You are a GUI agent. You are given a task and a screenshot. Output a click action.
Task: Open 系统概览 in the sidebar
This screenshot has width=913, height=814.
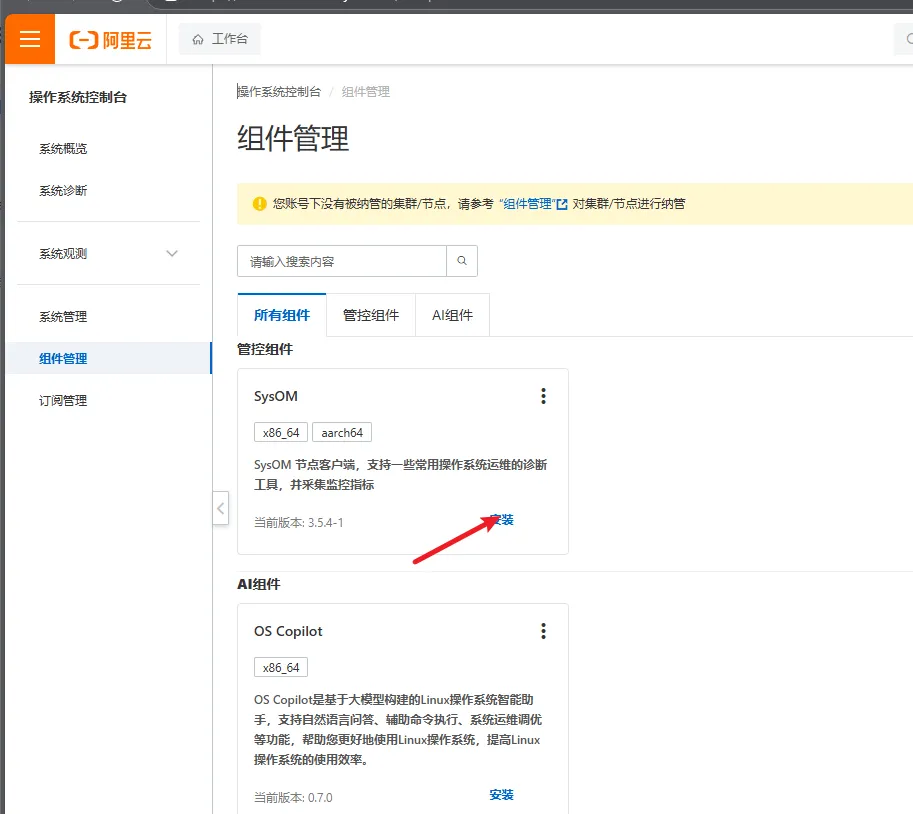pyautogui.click(x=63, y=148)
